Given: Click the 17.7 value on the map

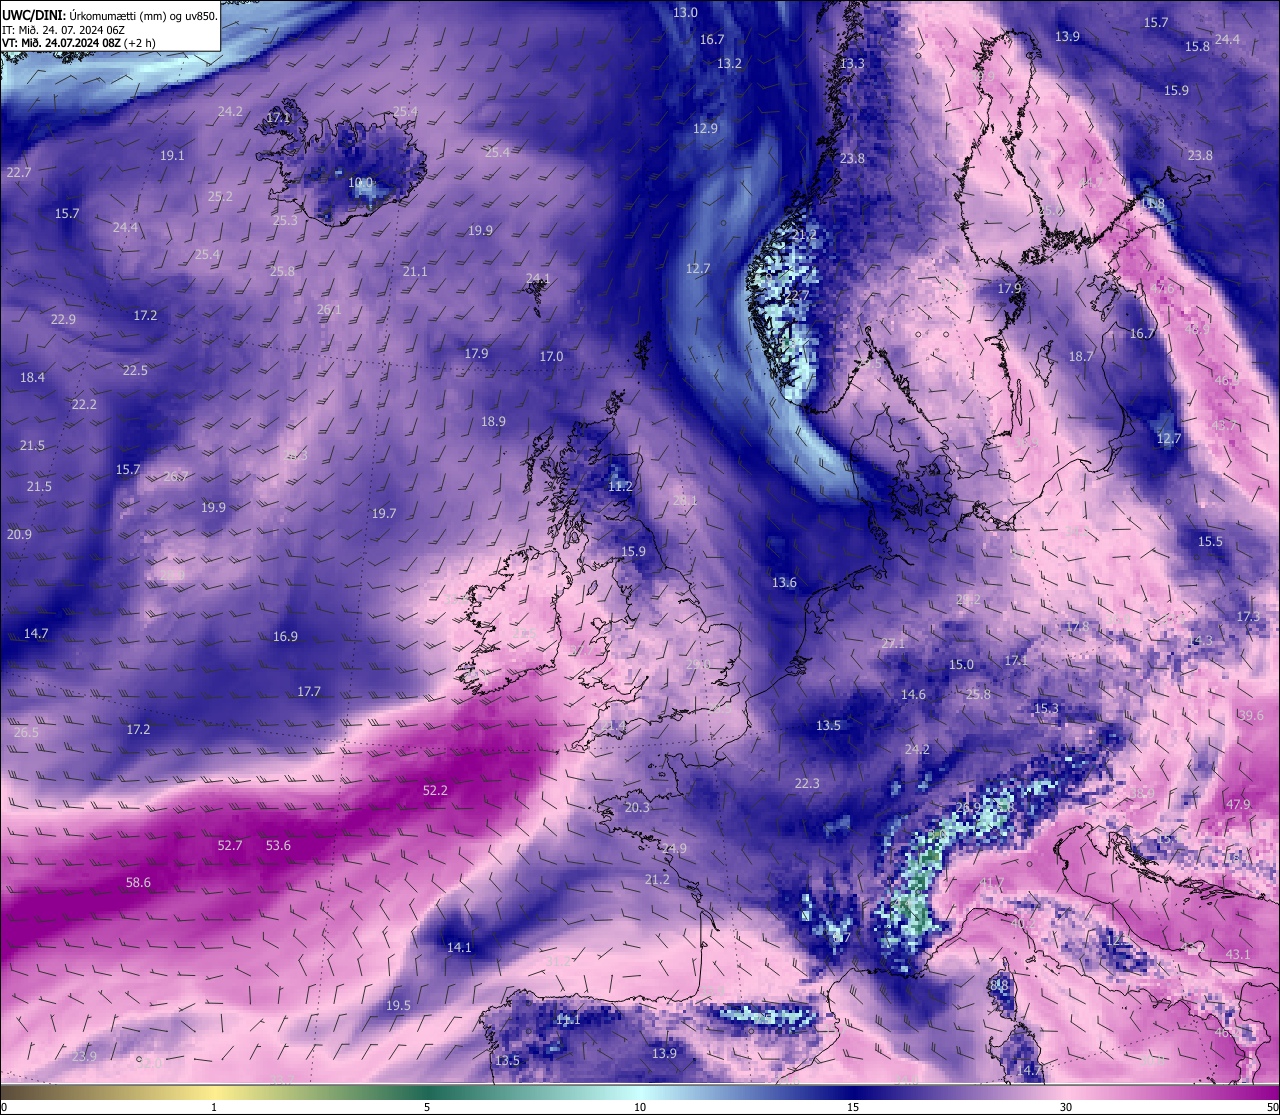Looking at the screenshot, I should 309,691.
